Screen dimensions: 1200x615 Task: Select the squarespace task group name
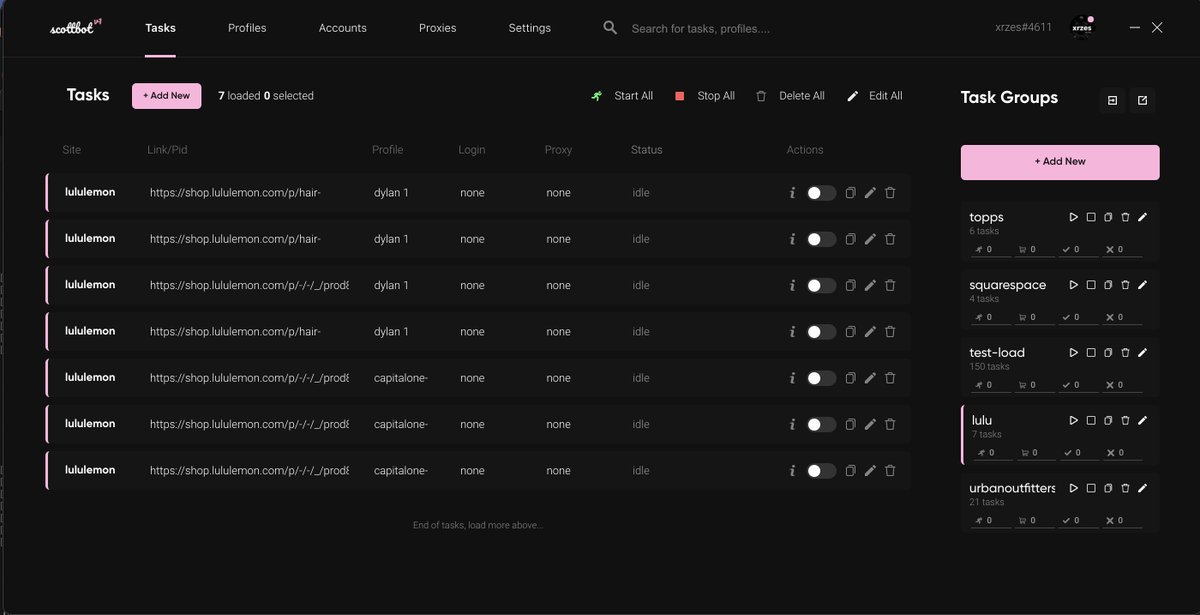(1008, 285)
